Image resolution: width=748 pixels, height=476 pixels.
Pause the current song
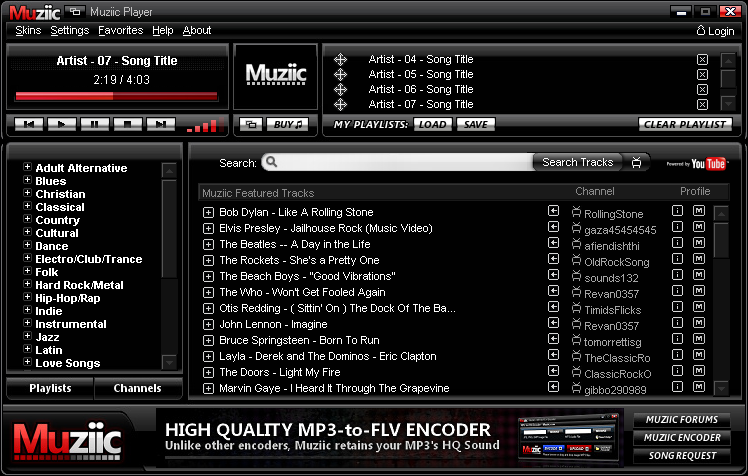[x=94, y=124]
